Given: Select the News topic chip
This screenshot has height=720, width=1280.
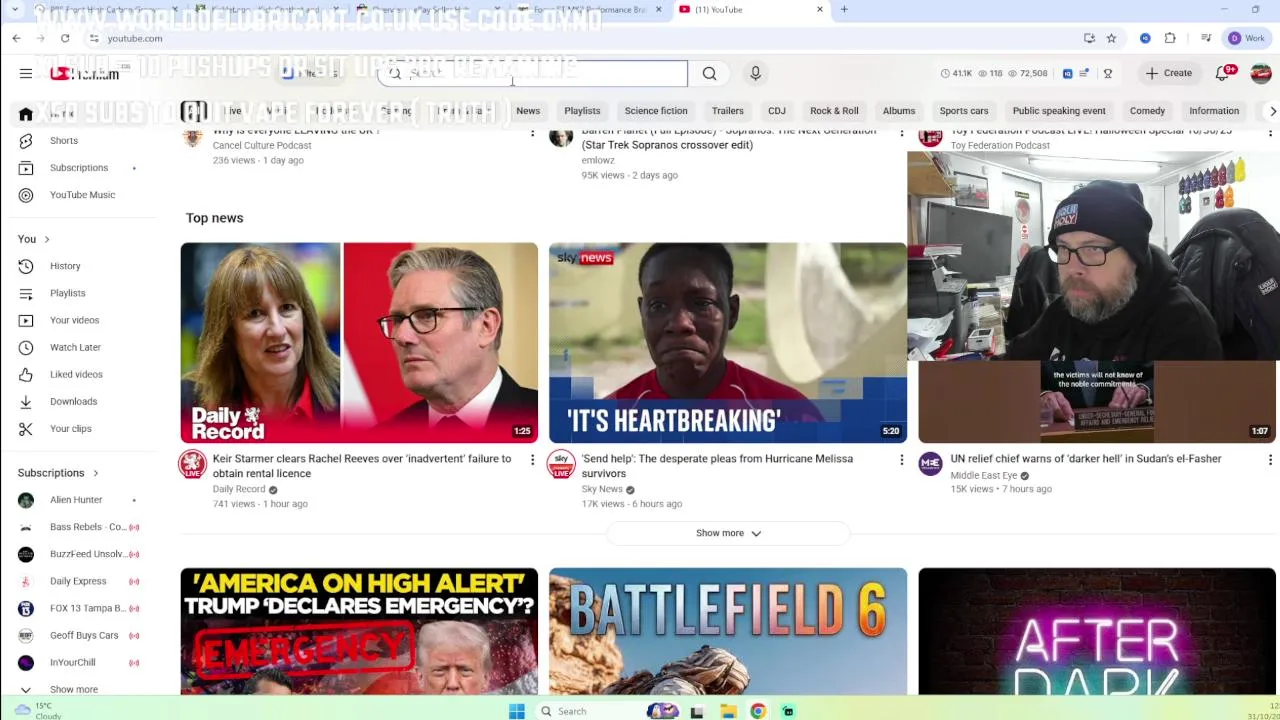Looking at the screenshot, I should tap(528, 111).
